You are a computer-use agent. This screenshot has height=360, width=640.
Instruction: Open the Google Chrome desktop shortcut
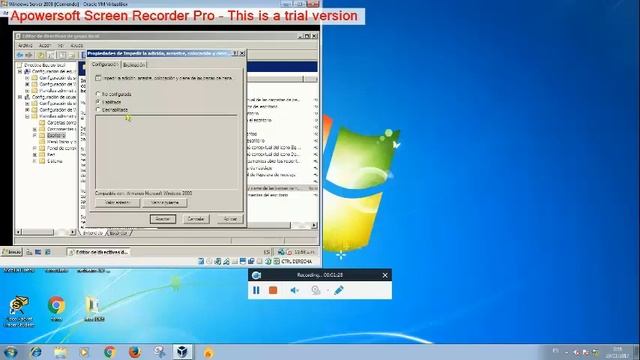click(56, 309)
